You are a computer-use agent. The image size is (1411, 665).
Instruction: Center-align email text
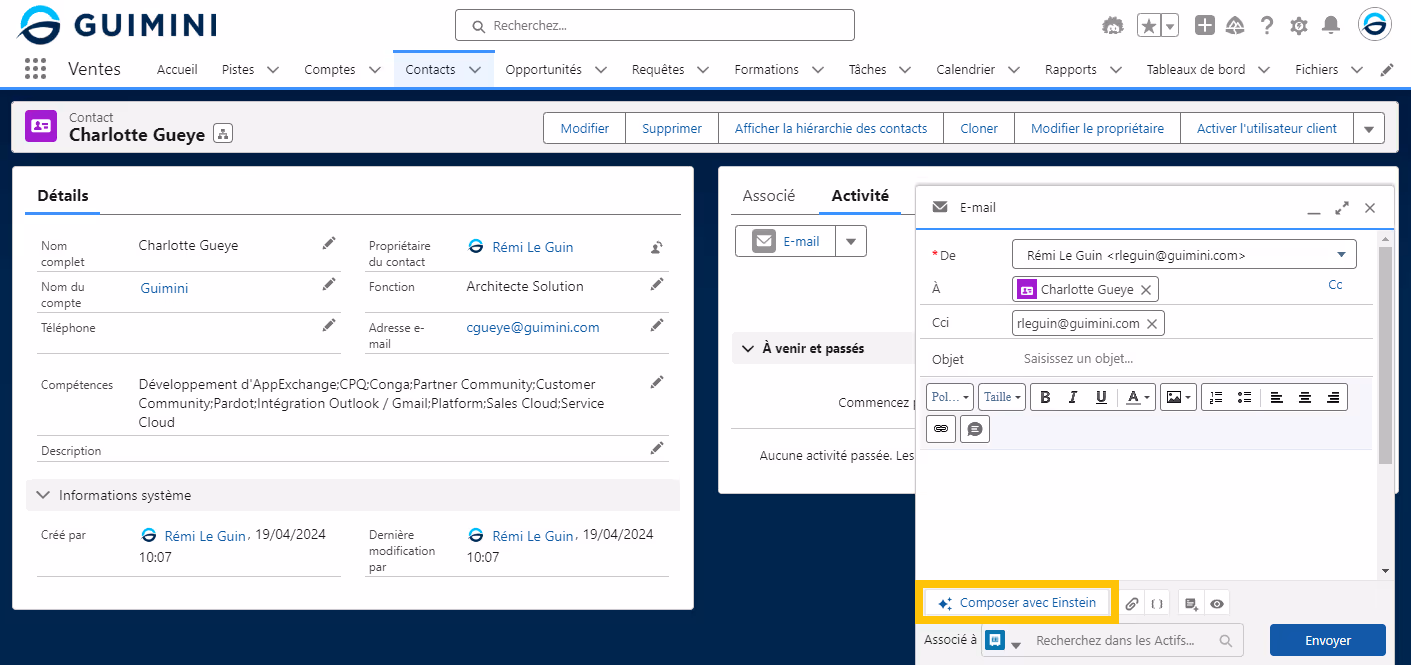tap(1305, 397)
